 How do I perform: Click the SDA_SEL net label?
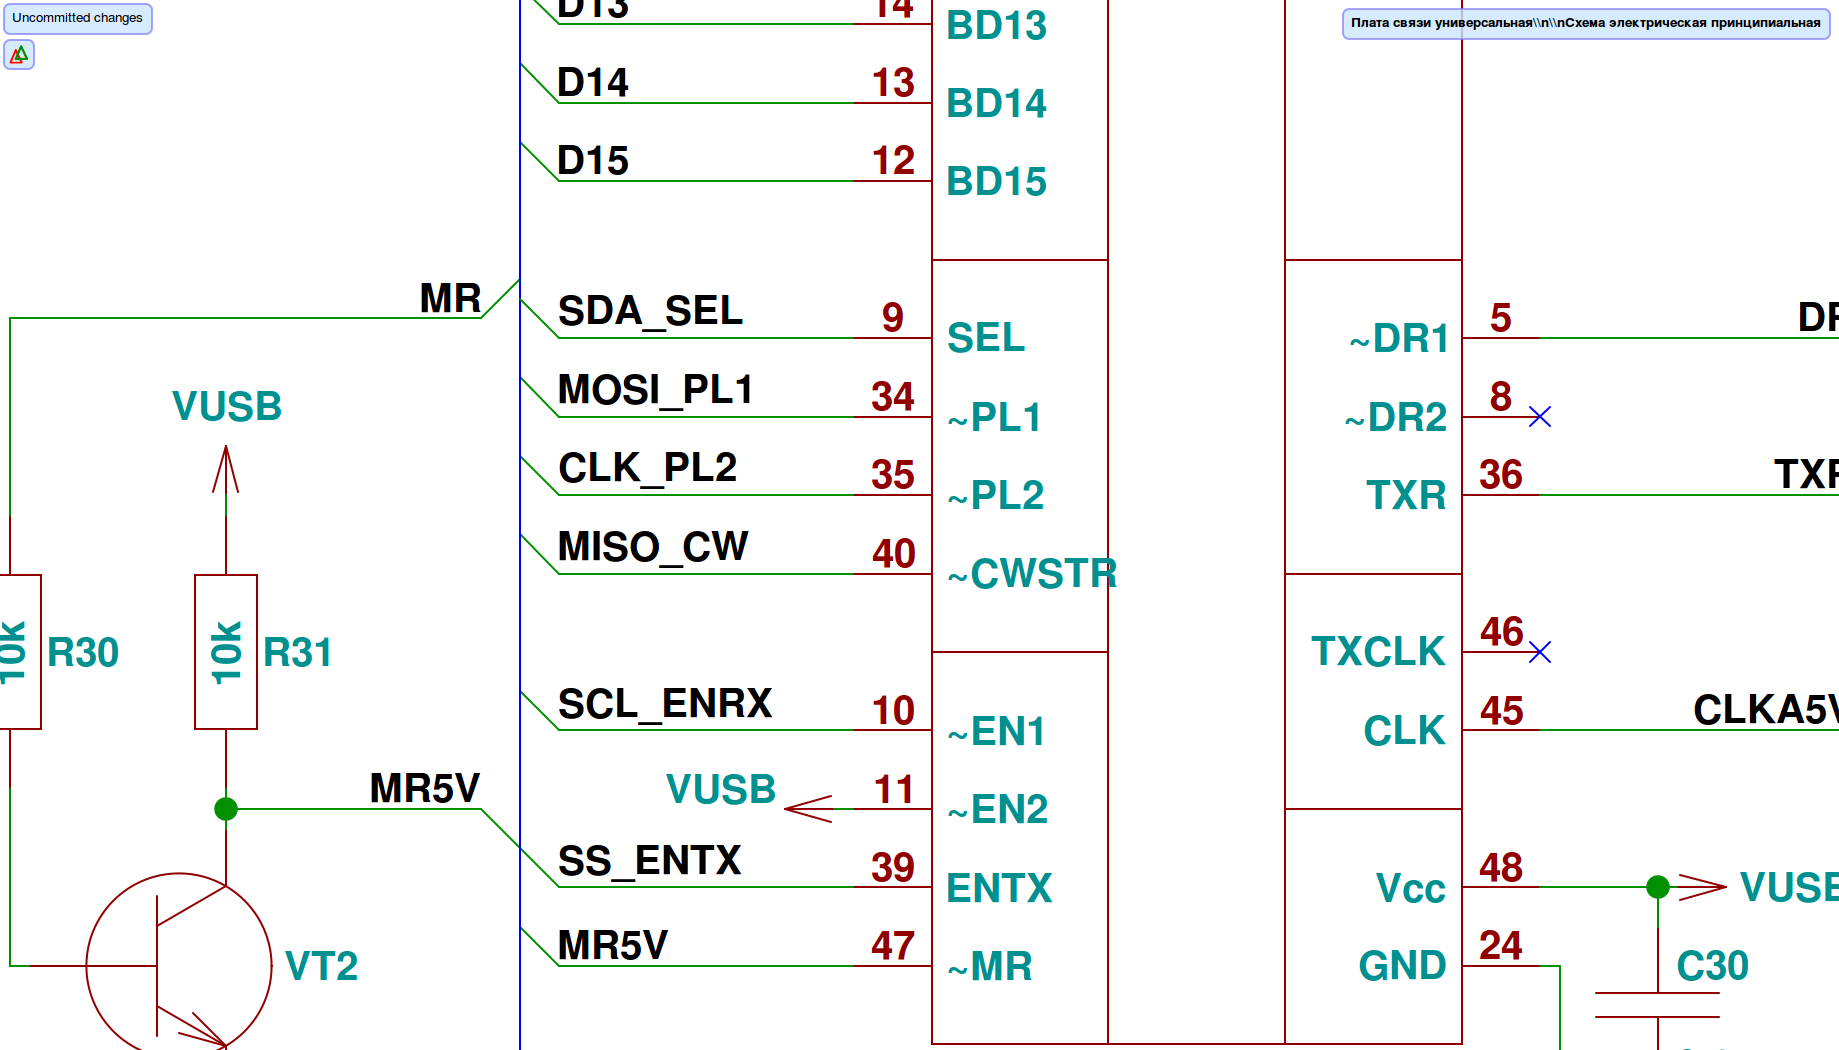[x=650, y=311]
